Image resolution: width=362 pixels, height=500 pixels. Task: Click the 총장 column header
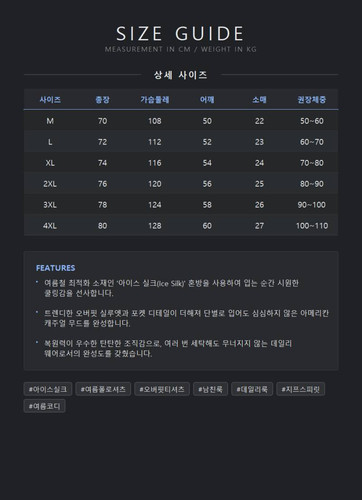click(102, 99)
